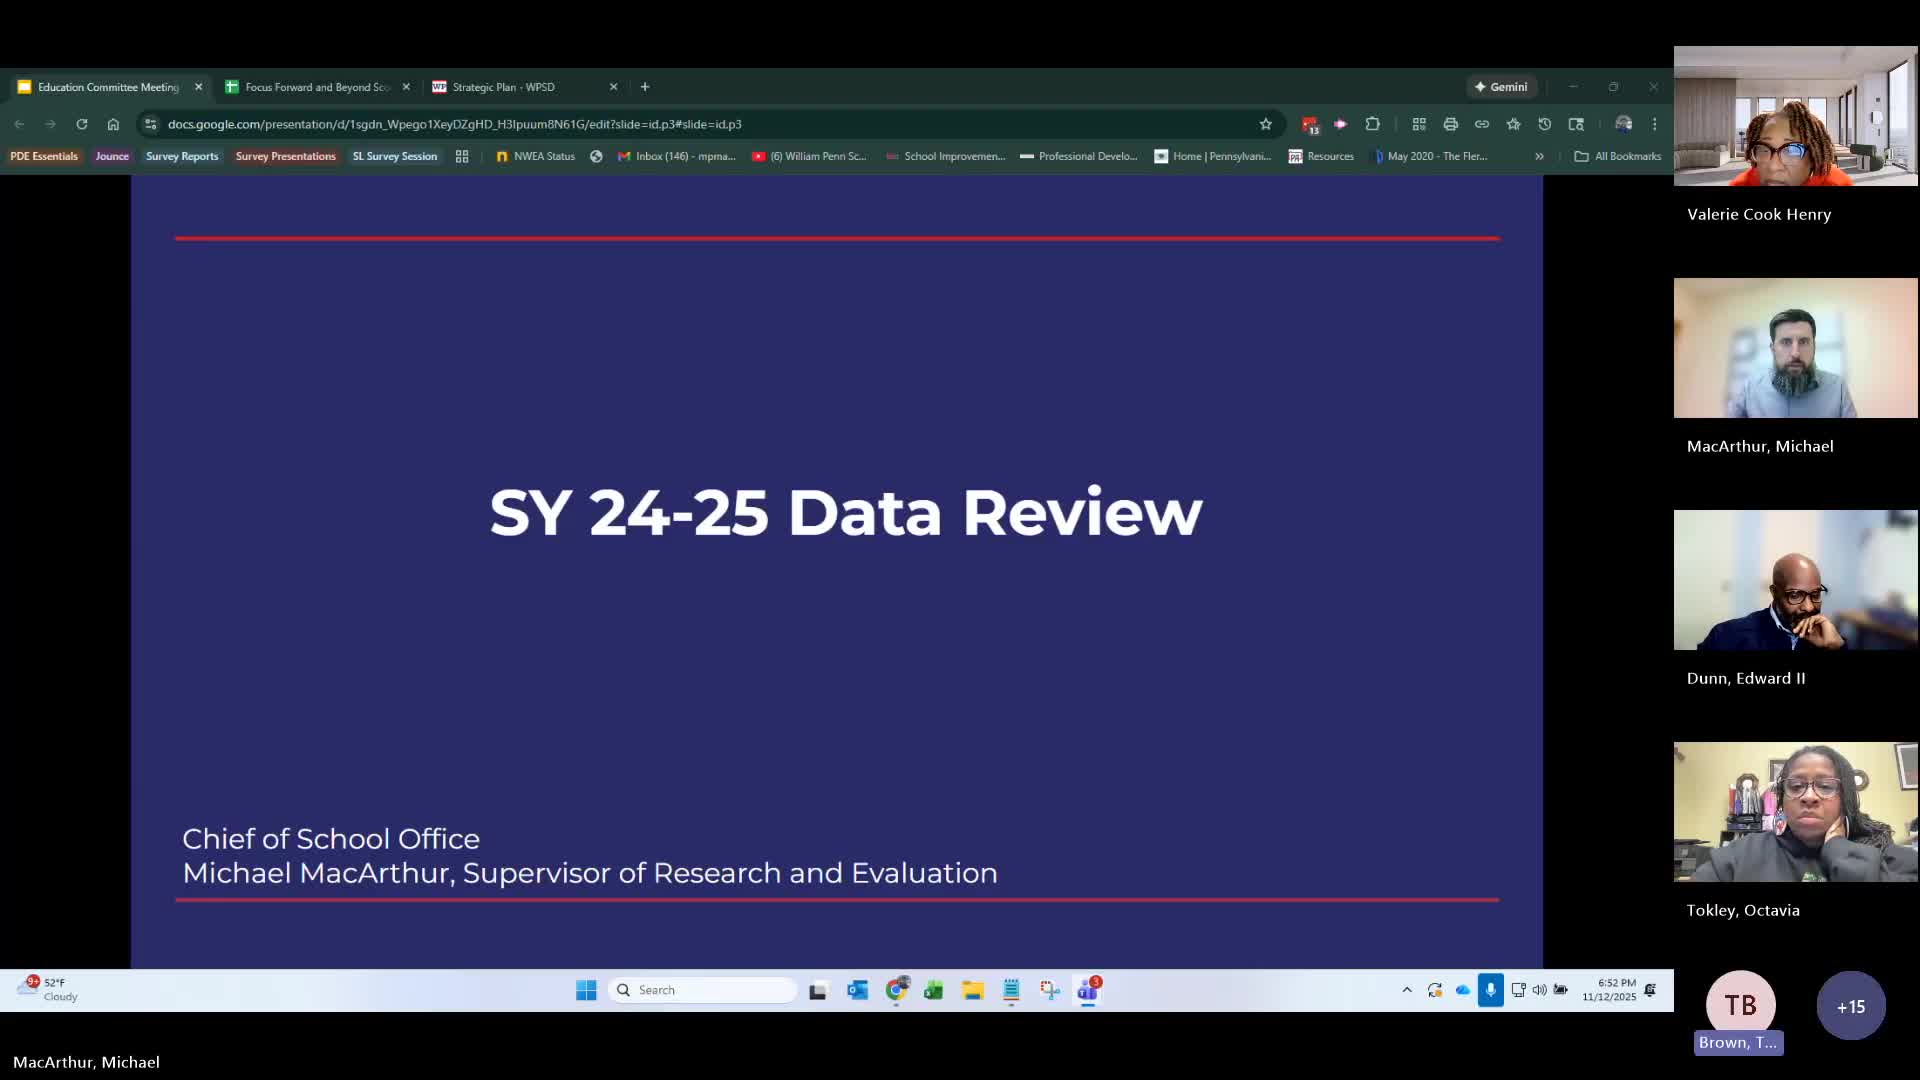Screen dimensions: 1920x1080
Task: Click the print icon in the Chrome toolbar
Action: tap(1451, 124)
